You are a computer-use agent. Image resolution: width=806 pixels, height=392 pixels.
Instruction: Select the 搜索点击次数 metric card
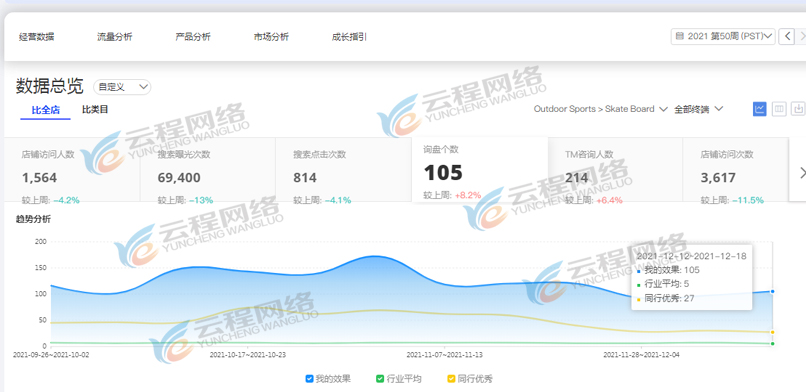(343, 170)
